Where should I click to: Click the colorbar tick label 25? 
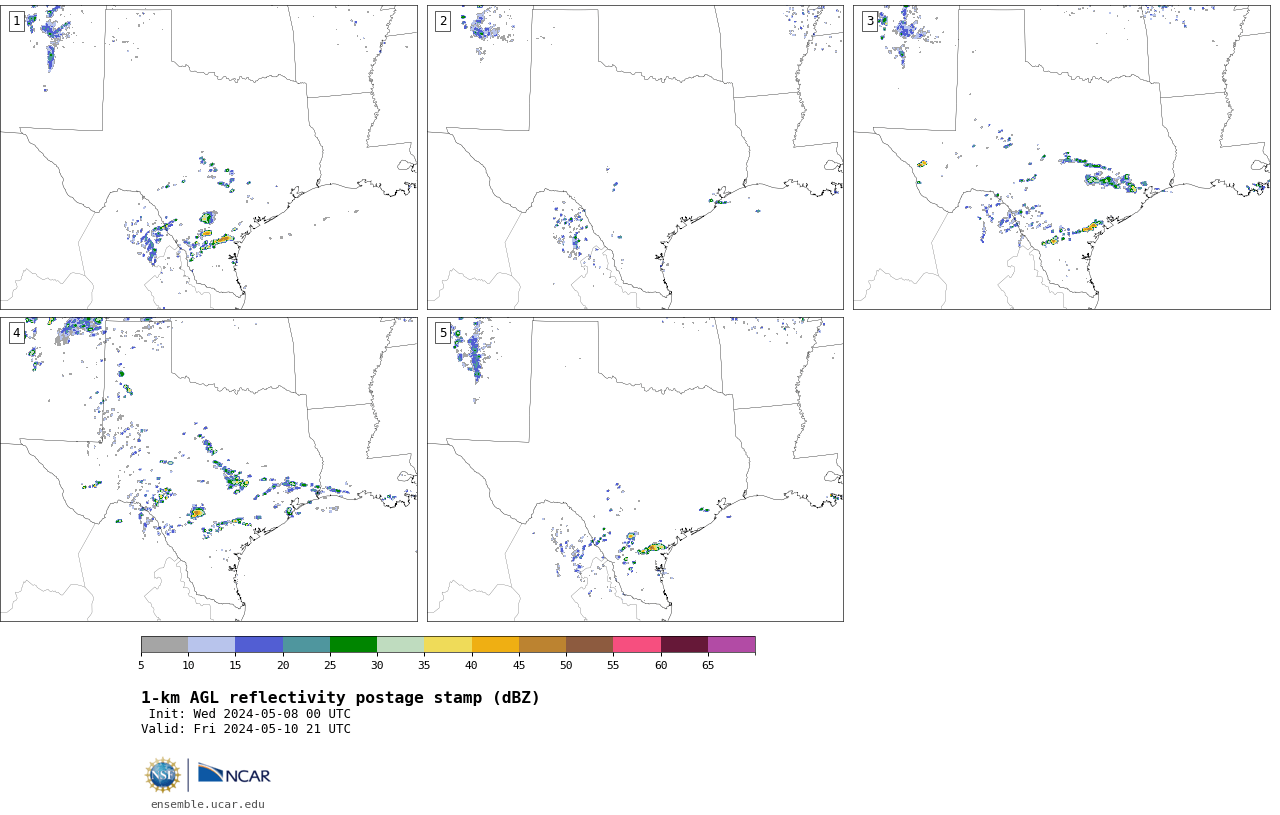point(330,666)
